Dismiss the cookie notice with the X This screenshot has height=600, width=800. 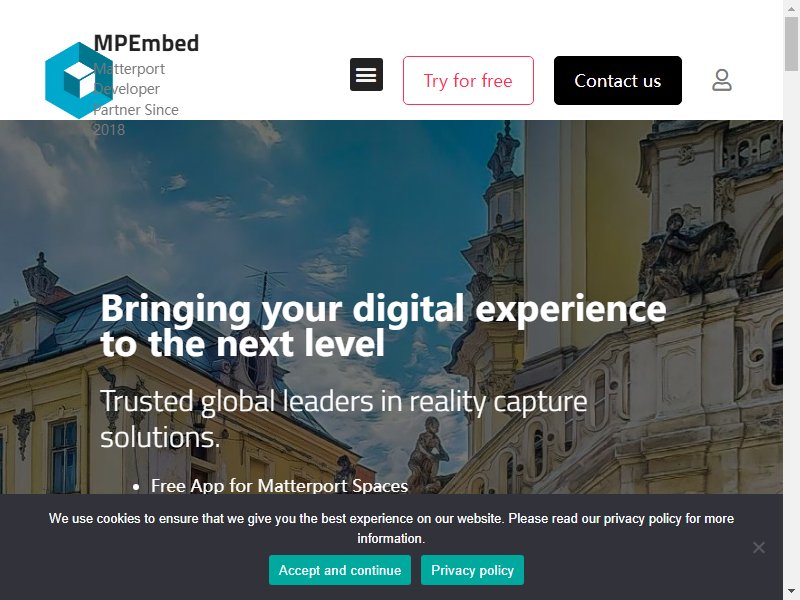759,547
